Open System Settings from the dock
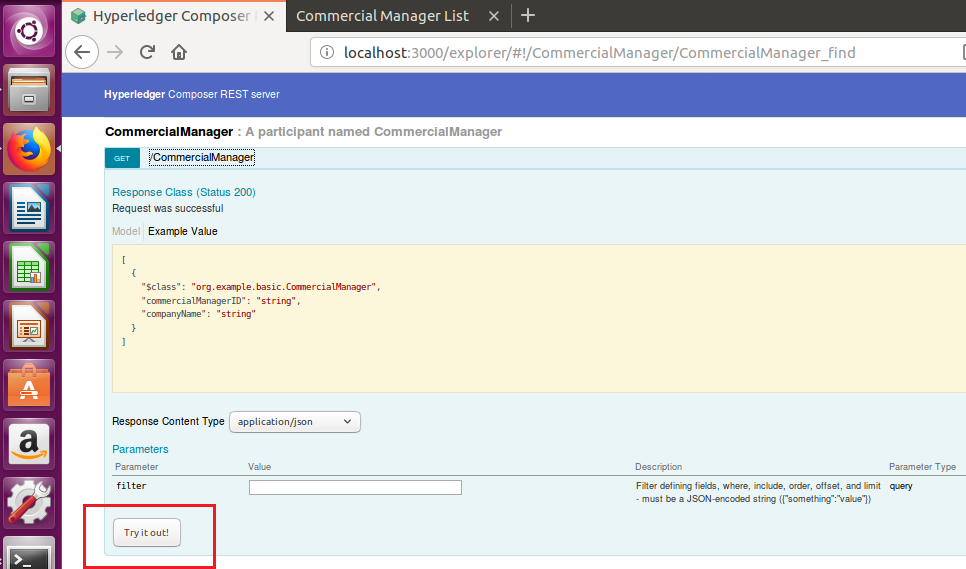Image resolution: width=966 pixels, height=569 pixels. point(29,504)
